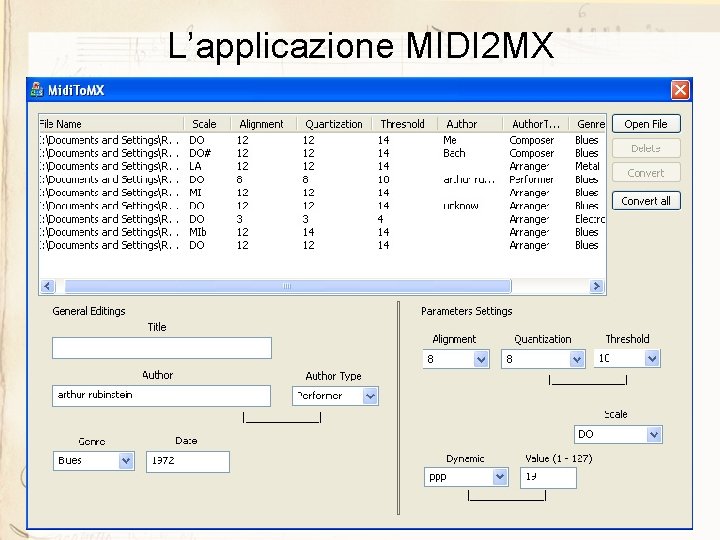The height and width of the screenshot is (540, 720).
Task: Click the Date field showing 1972
Action: [x=188, y=461]
